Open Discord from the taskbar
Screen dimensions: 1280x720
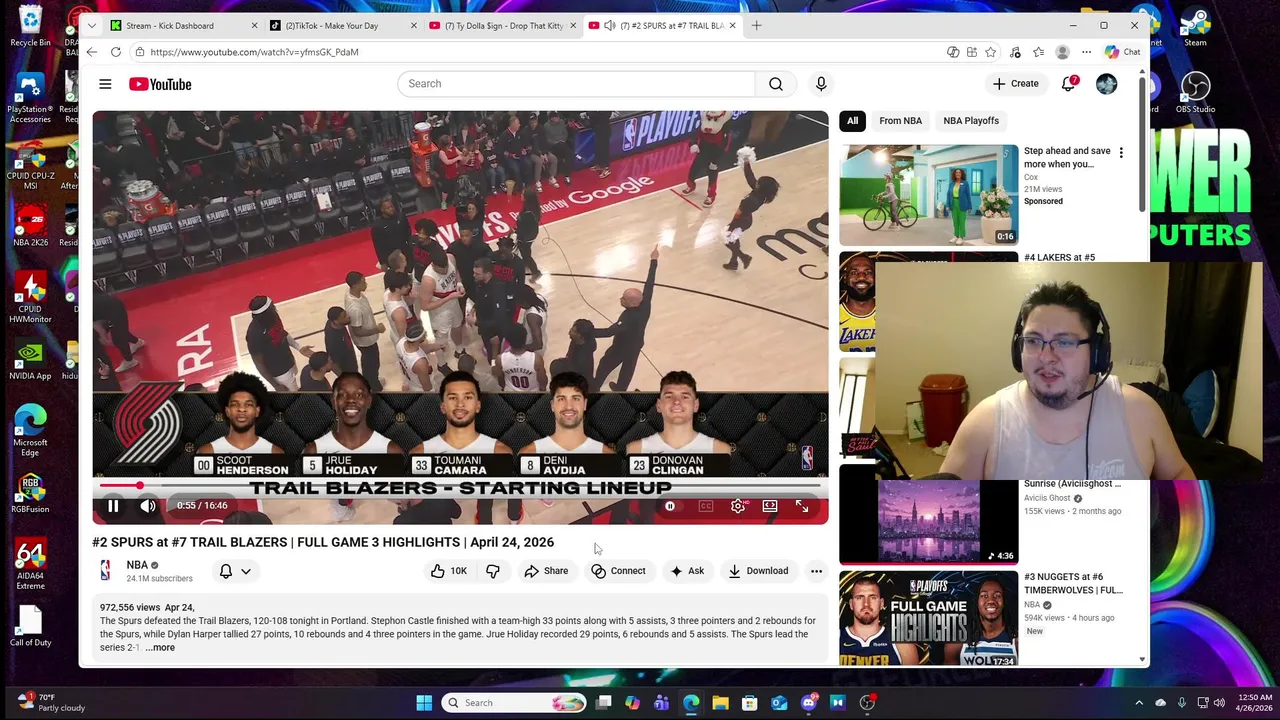(x=808, y=703)
